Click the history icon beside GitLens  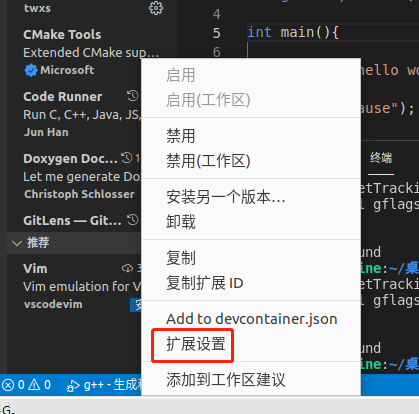pyautogui.click(x=133, y=220)
